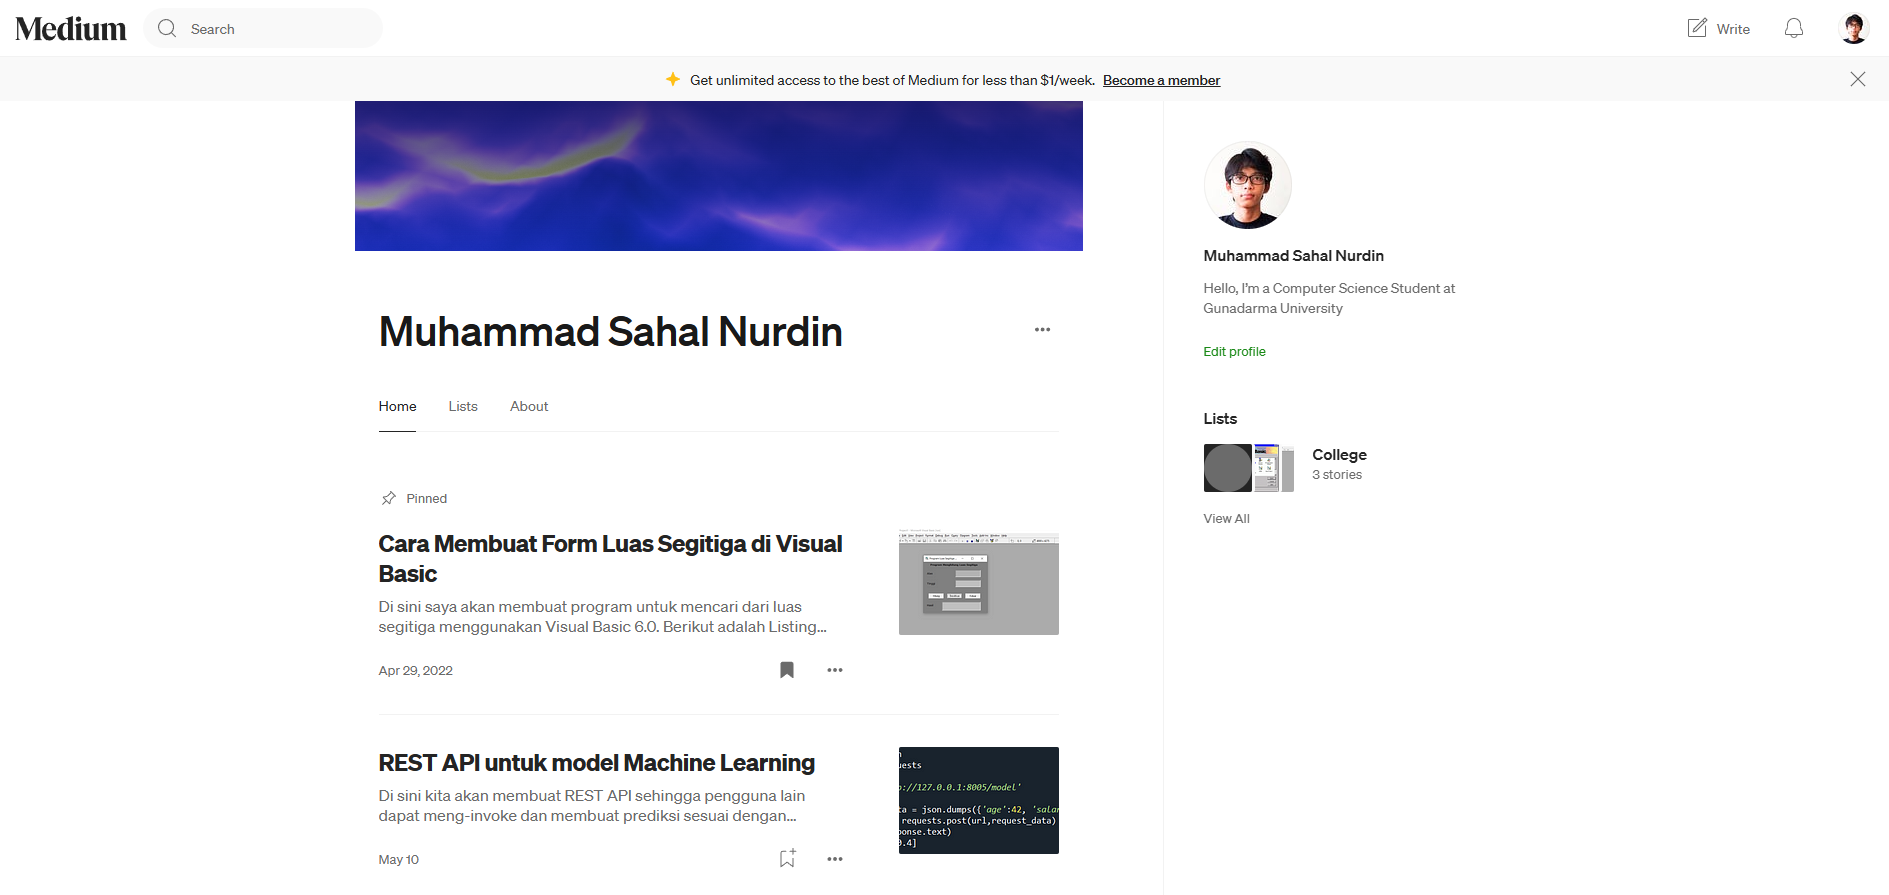Open the College list thumbnail

[1248, 468]
